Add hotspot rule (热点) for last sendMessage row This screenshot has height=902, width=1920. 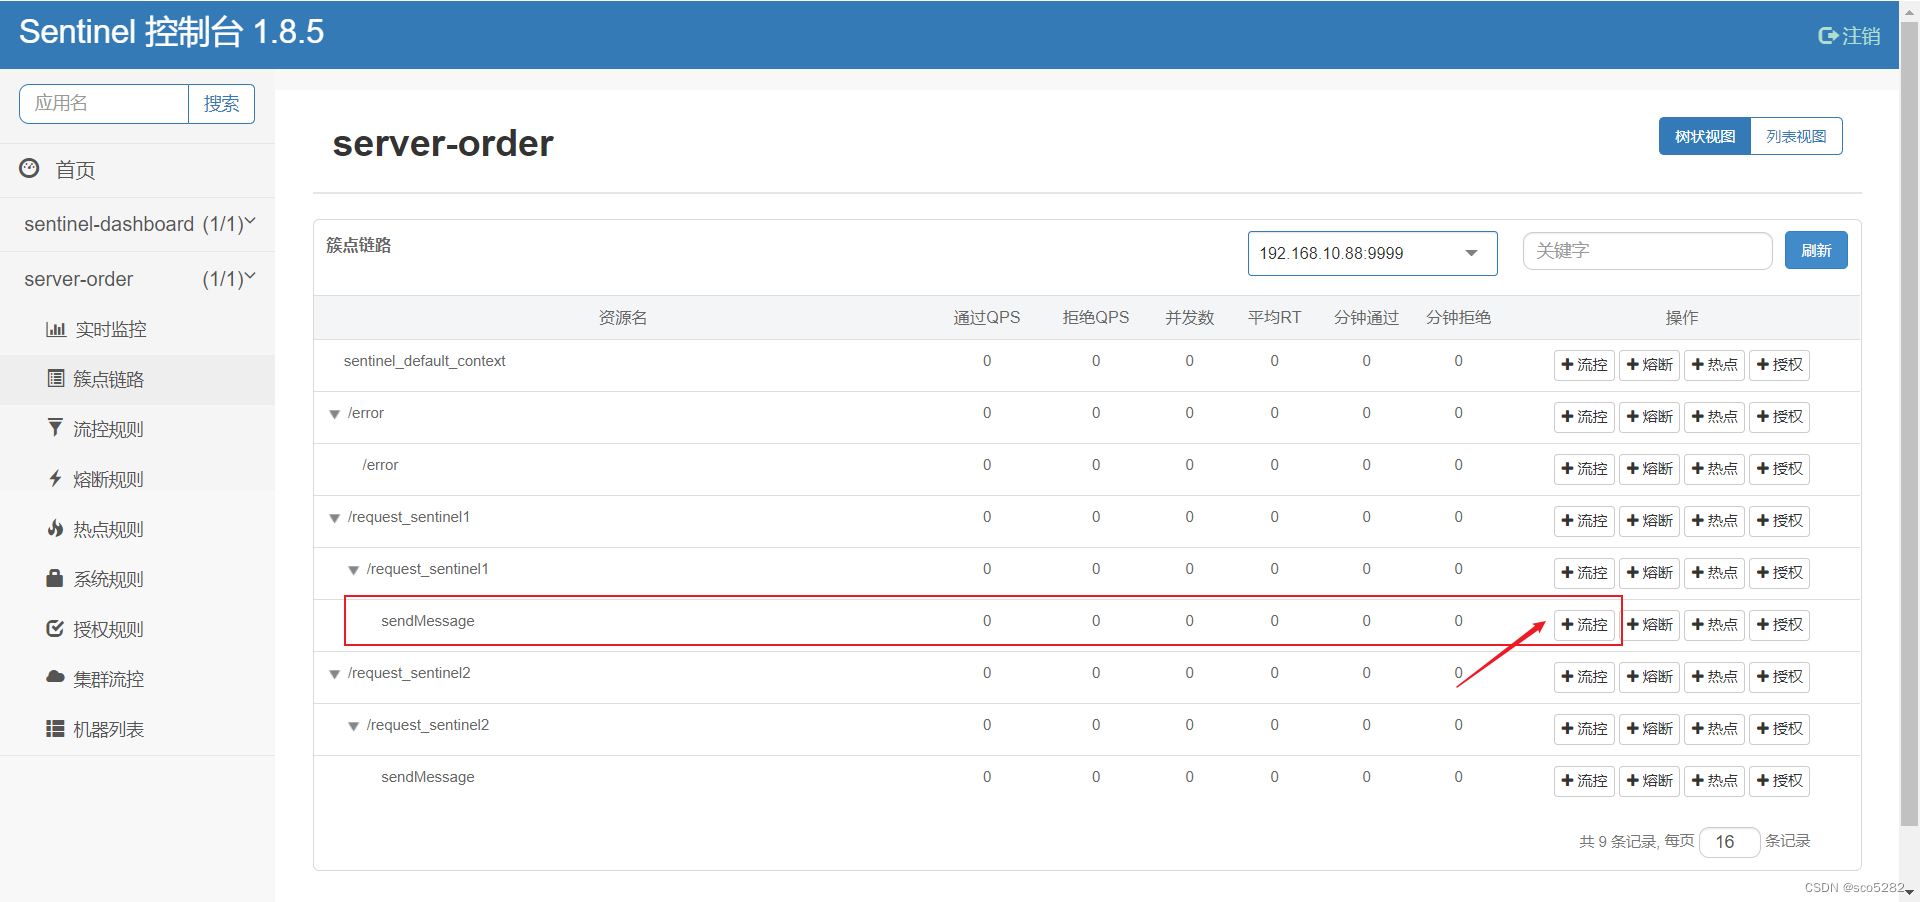(1714, 781)
